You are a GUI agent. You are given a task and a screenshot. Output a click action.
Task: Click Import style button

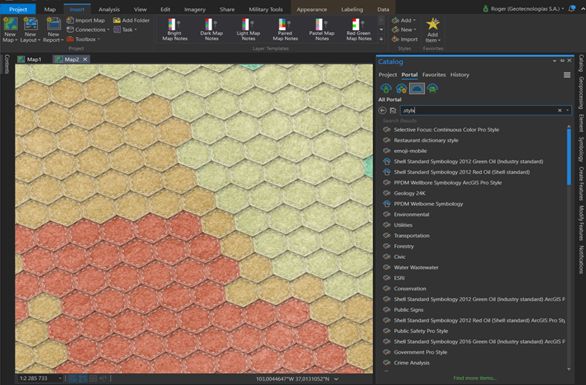pyautogui.click(x=405, y=39)
